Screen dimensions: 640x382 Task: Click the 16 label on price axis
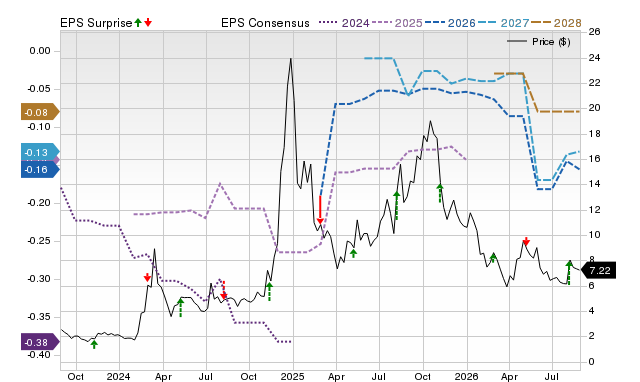coord(595,159)
